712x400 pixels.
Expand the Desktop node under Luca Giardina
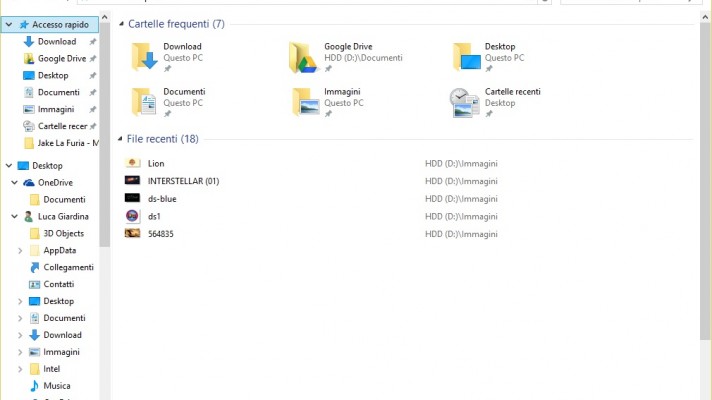coord(20,301)
